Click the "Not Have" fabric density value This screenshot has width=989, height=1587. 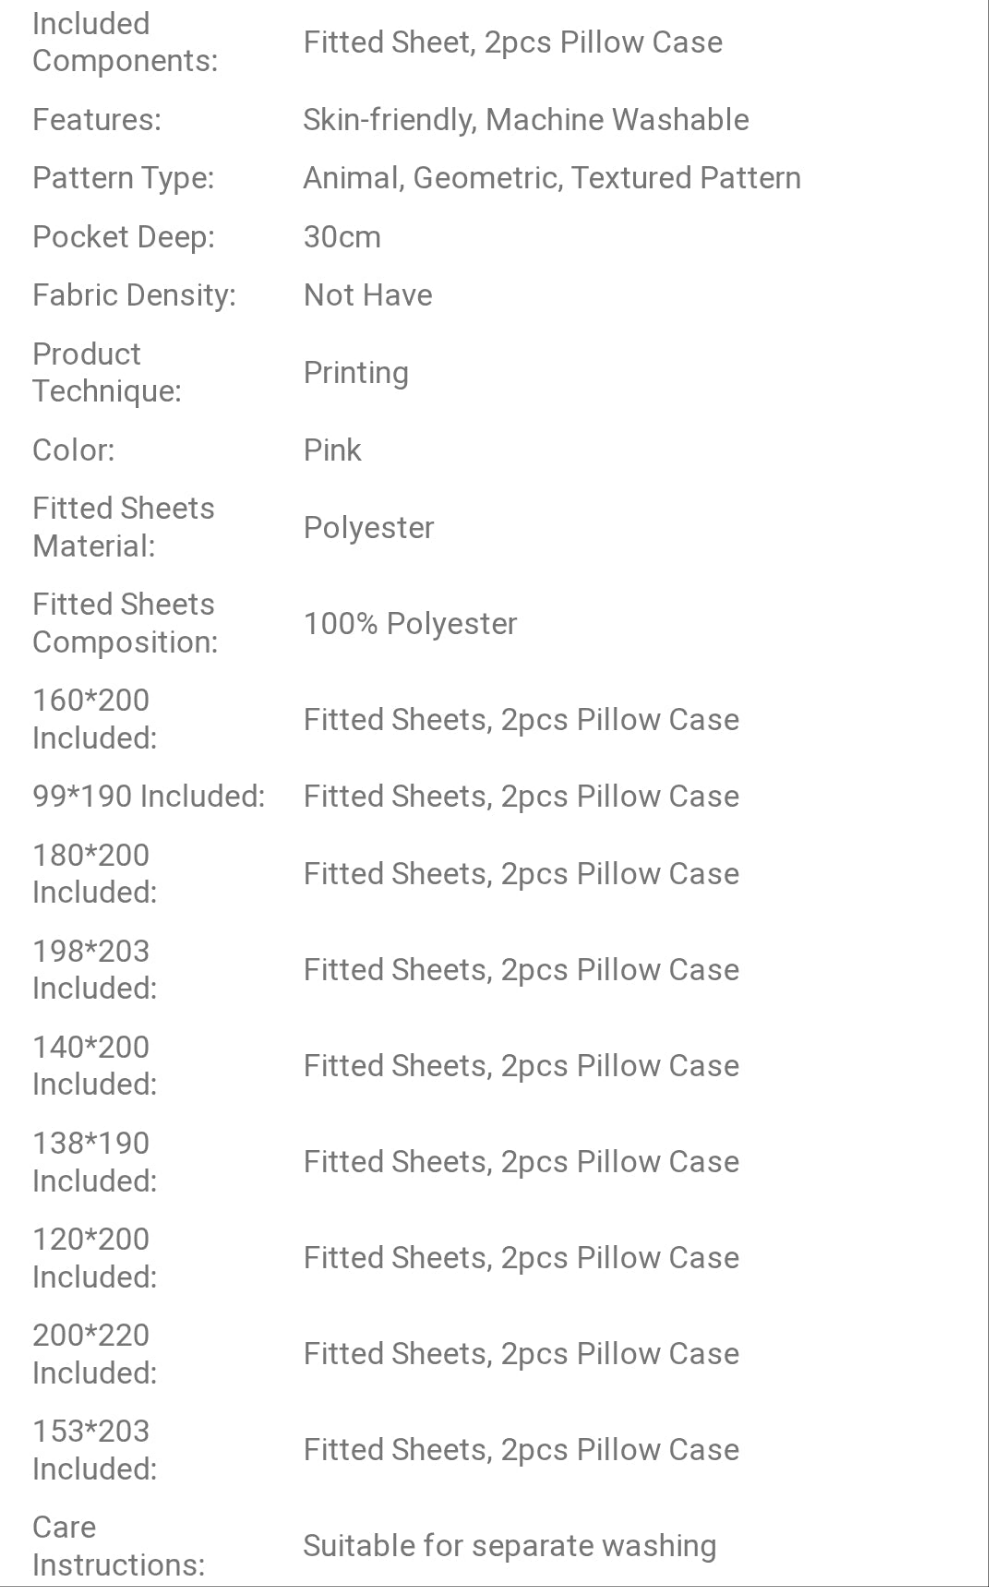(x=367, y=295)
